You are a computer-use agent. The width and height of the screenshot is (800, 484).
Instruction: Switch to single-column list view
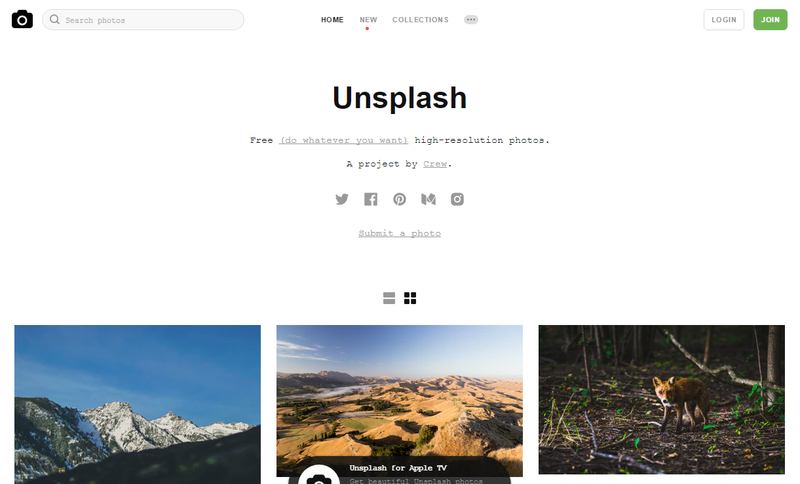coord(389,298)
